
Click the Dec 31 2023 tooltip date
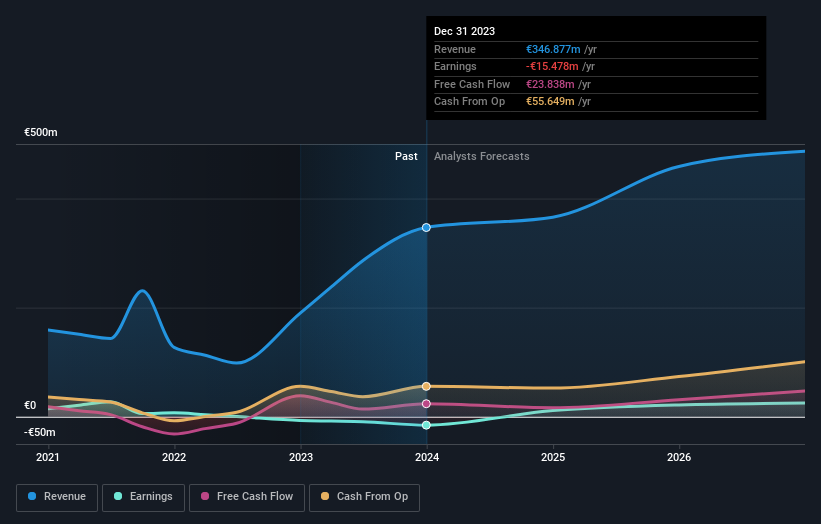(x=464, y=31)
